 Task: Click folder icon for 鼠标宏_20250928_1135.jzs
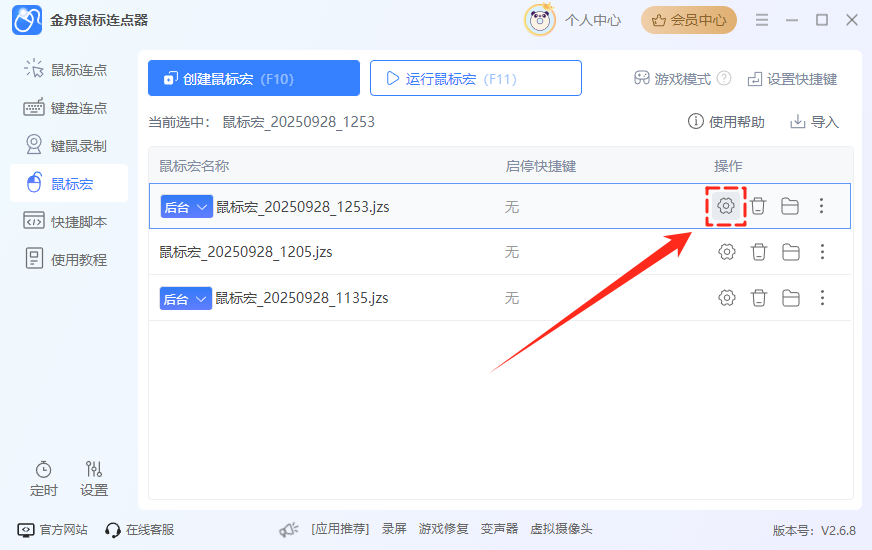[x=791, y=298]
